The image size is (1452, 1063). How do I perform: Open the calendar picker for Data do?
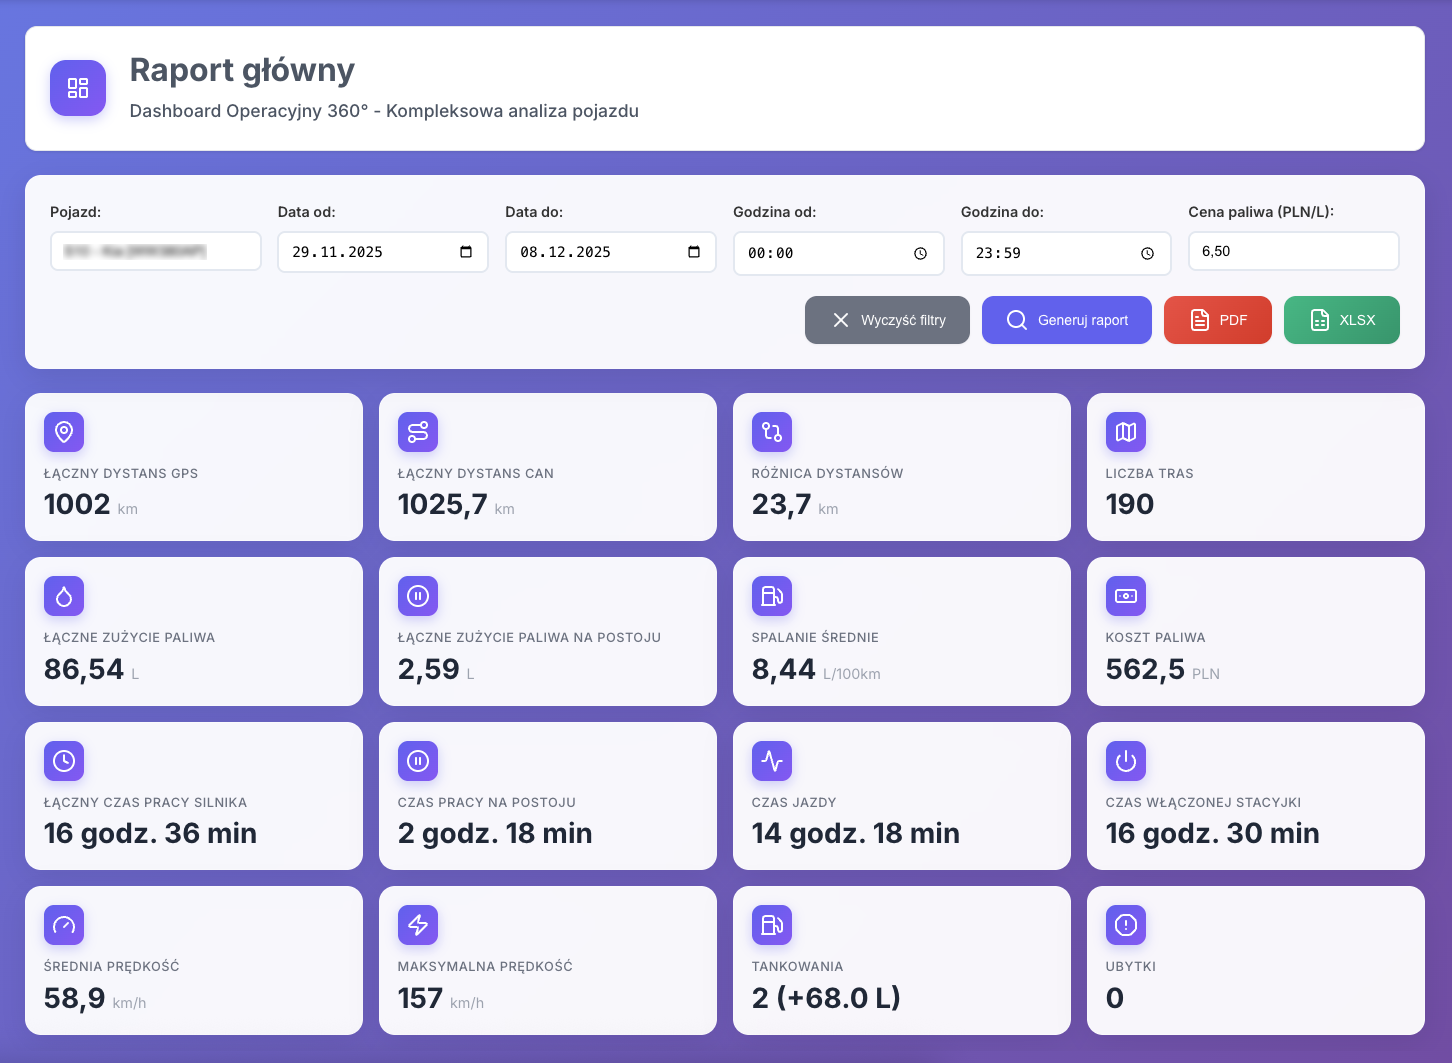point(694,252)
